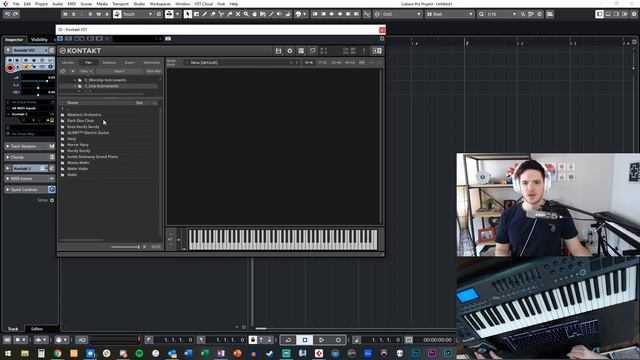This screenshot has height=360, width=640.
Task: Select the Glue tool
Action: [229, 14]
